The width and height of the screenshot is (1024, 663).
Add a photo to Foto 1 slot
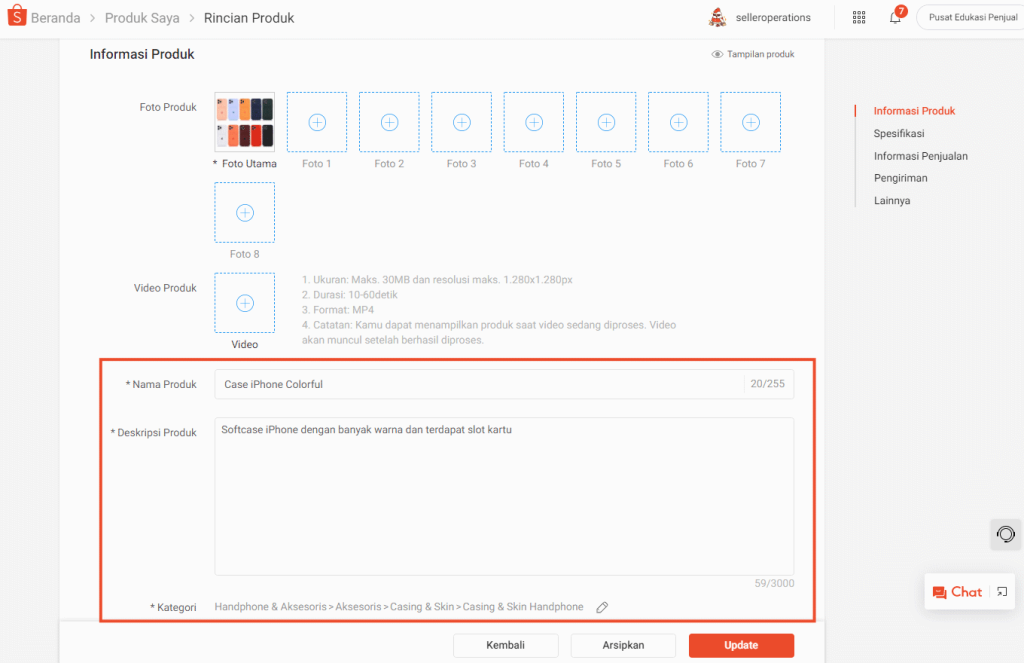click(x=317, y=122)
